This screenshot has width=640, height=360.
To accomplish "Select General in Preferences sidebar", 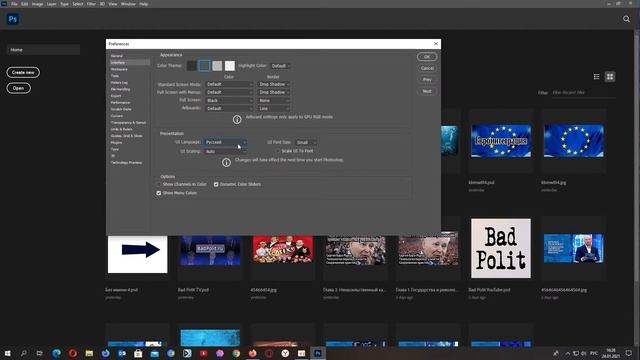I will coord(117,56).
